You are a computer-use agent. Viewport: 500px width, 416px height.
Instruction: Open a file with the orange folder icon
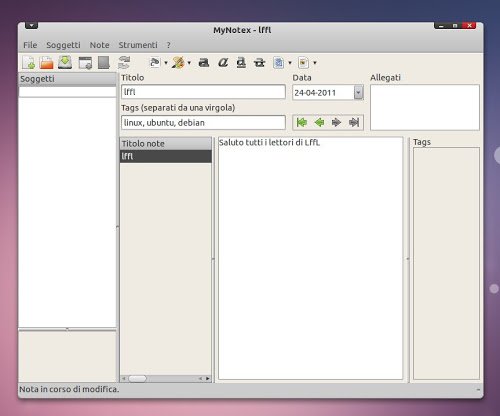46,62
